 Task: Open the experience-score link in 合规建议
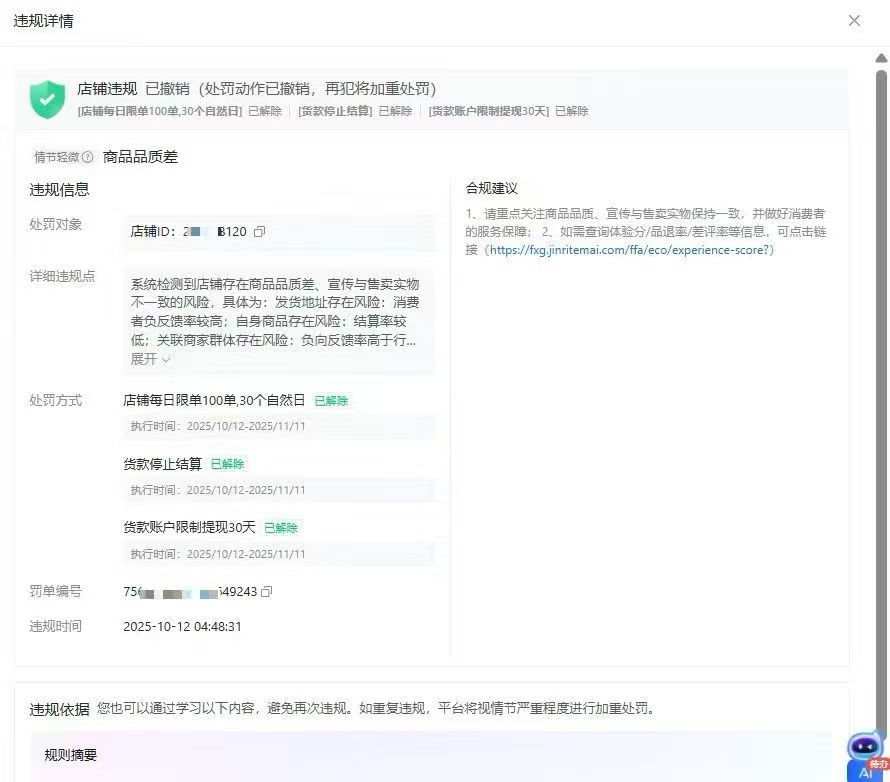tap(631, 250)
